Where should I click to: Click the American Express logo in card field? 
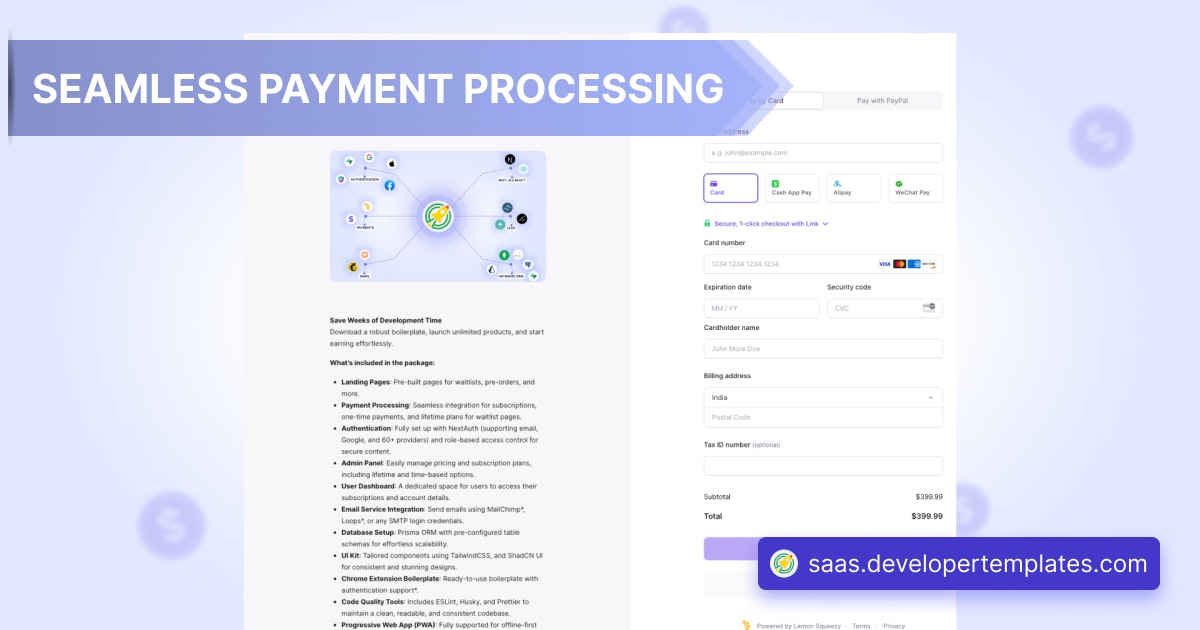[913, 264]
